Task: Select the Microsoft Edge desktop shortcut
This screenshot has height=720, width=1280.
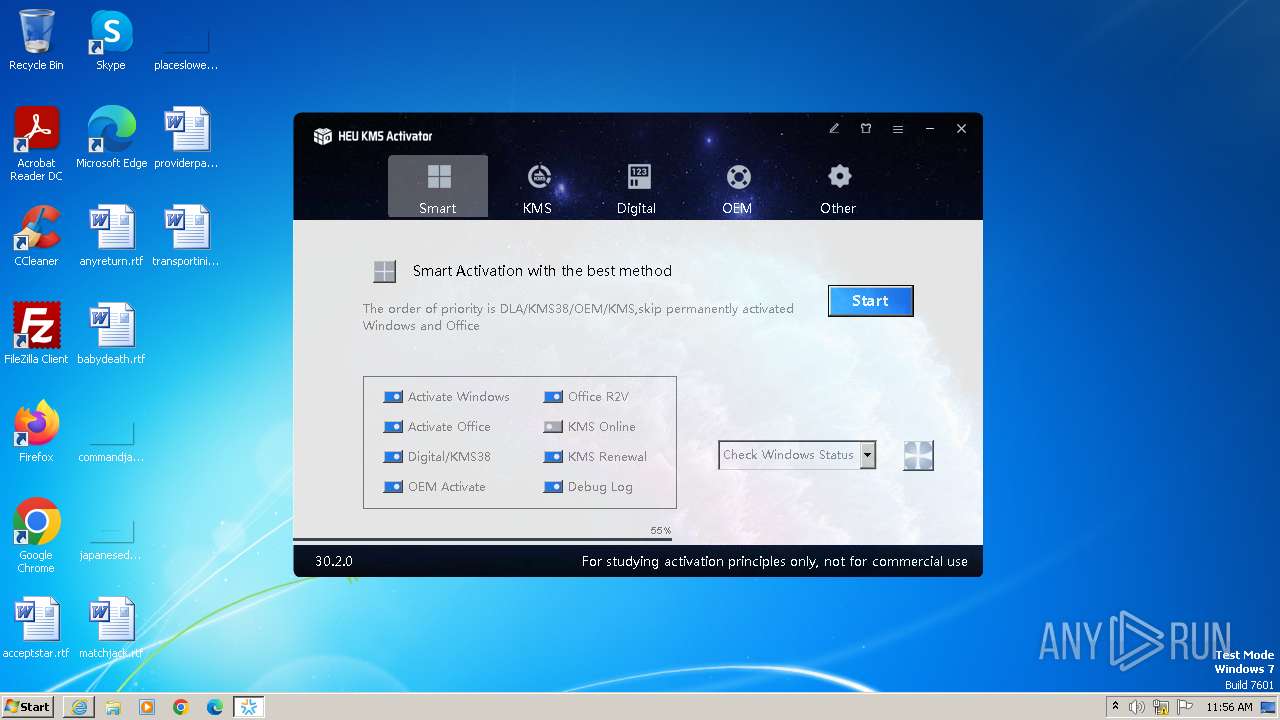Action: [x=111, y=137]
